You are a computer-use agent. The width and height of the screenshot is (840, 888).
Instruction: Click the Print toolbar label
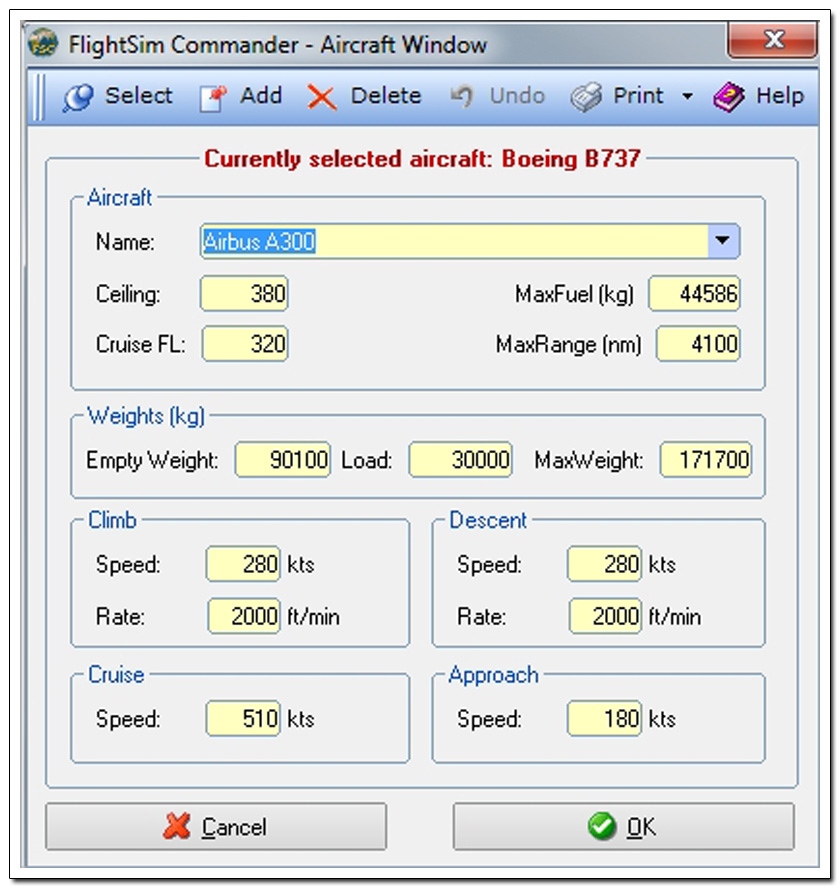[x=638, y=96]
